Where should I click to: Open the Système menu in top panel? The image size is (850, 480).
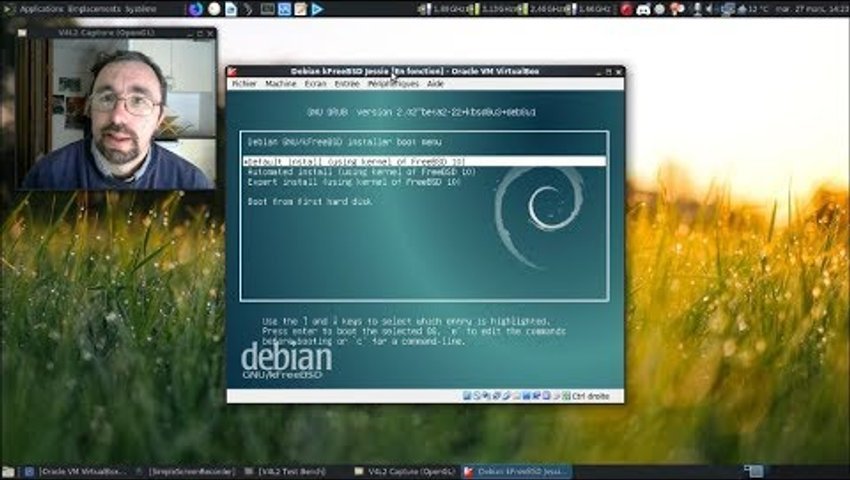(x=140, y=9)
